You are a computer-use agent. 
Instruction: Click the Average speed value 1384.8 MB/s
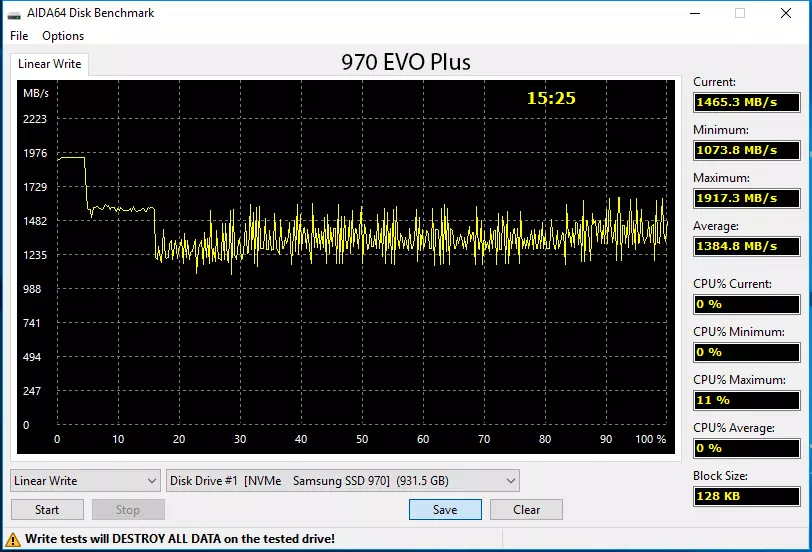(x=747, y=246)
